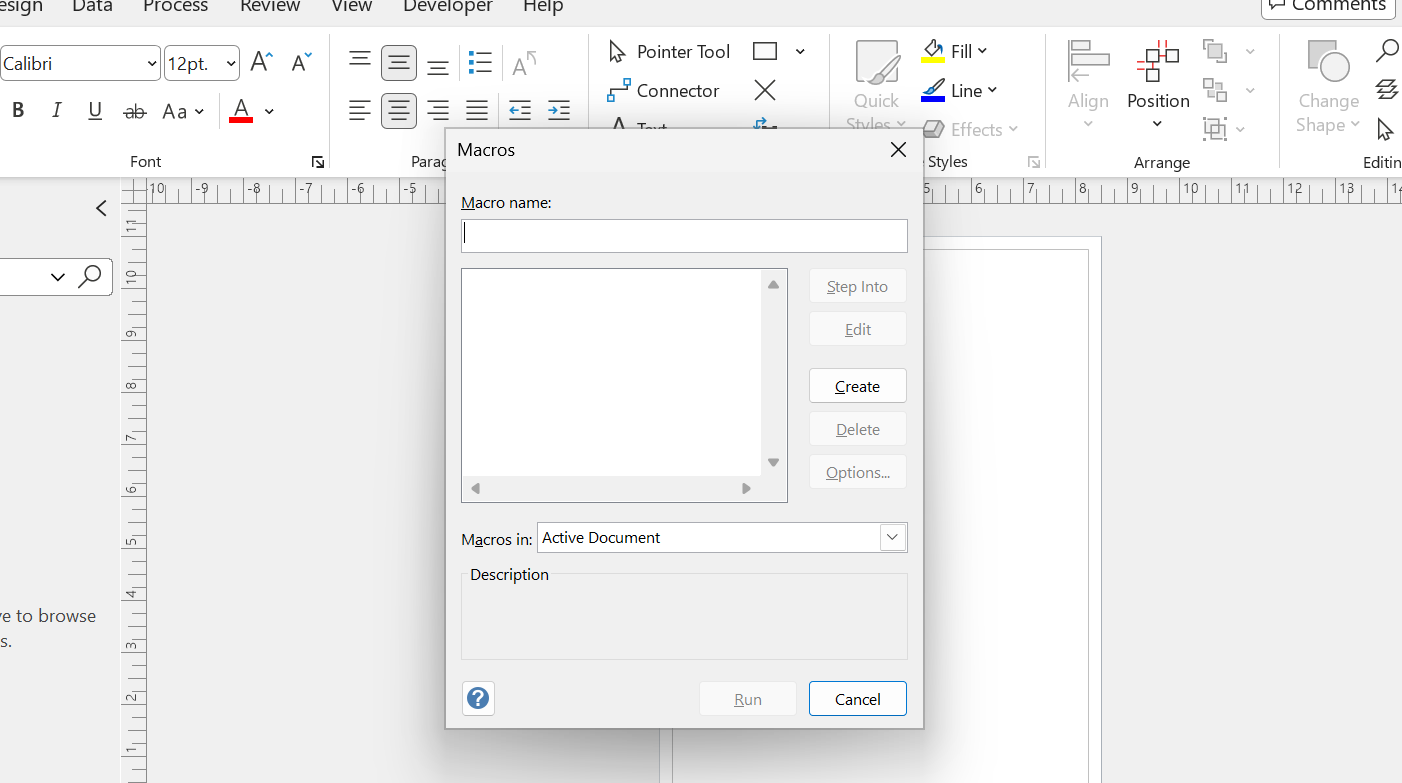Decrease the paragraph indent
1402x783 pixels.
[520, 111]
